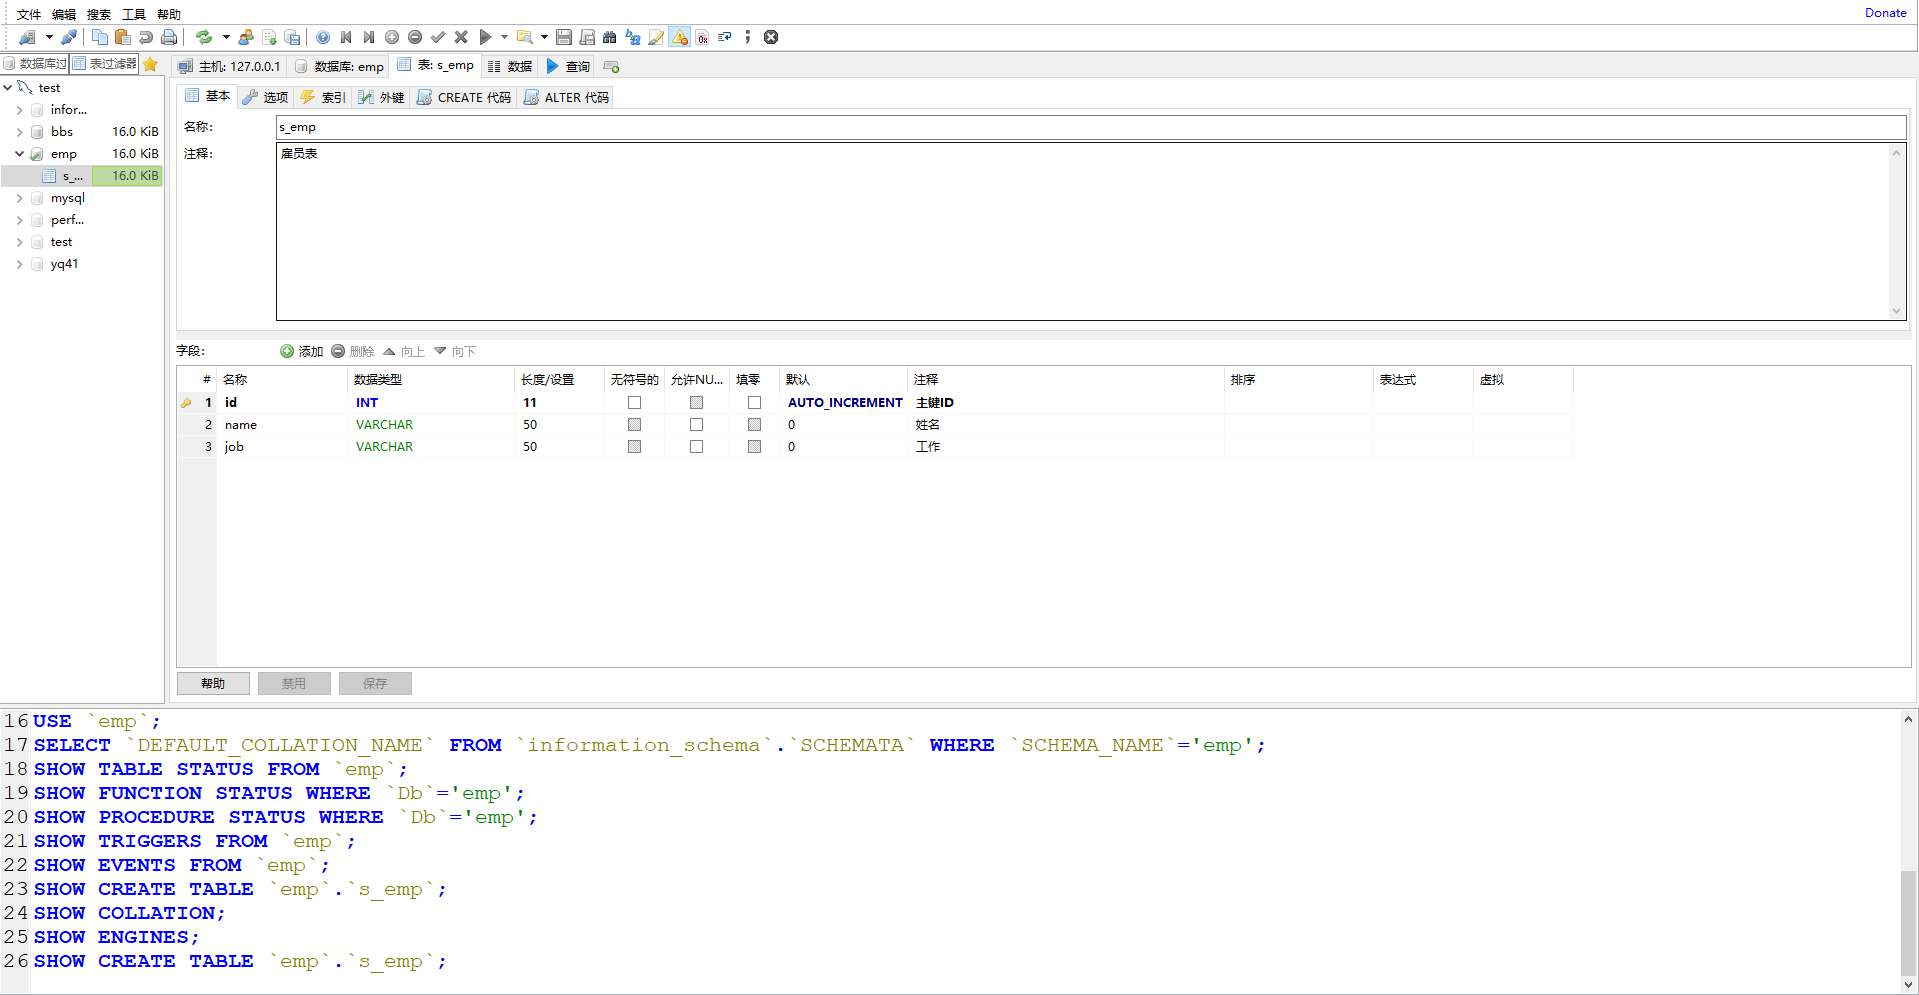Expand the yq41 database node
The width and height of the screenshot is (1919, 995).
click(19, 264)
